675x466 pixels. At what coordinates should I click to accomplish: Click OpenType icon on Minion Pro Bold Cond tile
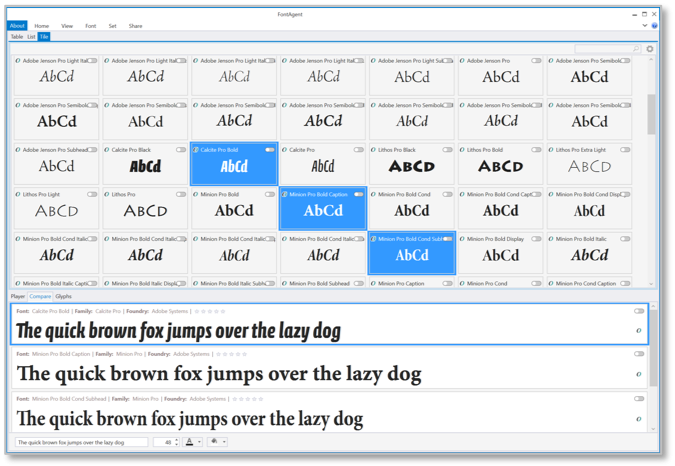[x=373, y=194]
